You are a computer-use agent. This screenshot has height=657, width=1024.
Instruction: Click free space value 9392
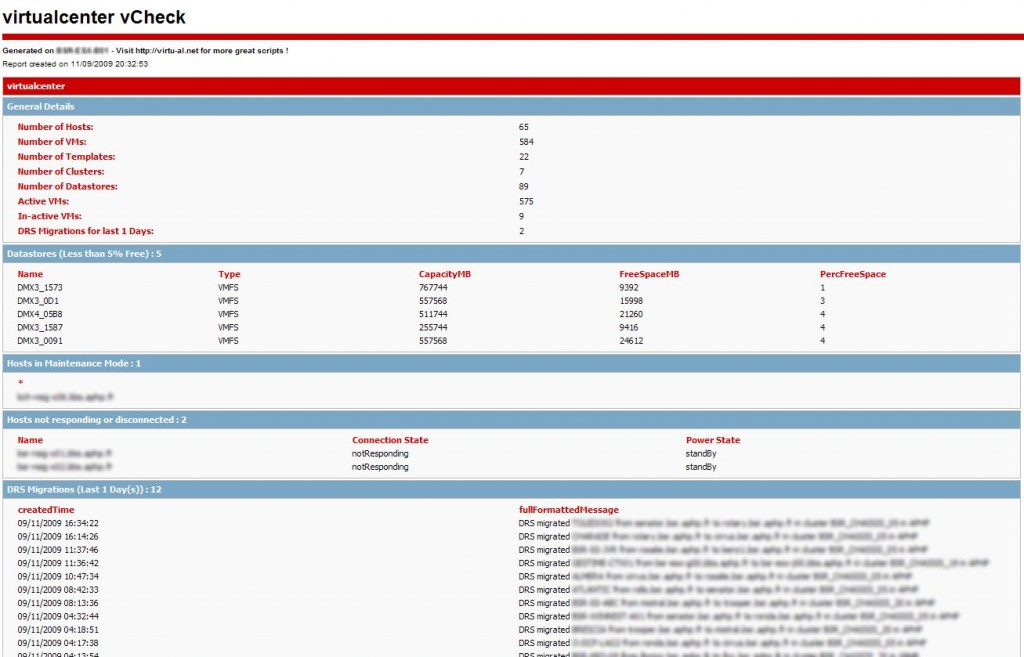[x=629, y=287]
